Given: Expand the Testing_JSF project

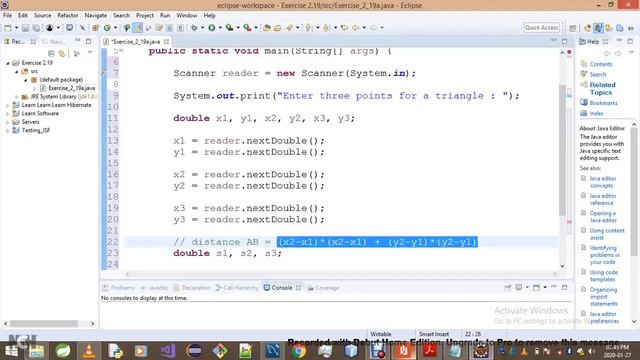Looking at the screenshot, I should pyautogui.click(x=7, y=131).
